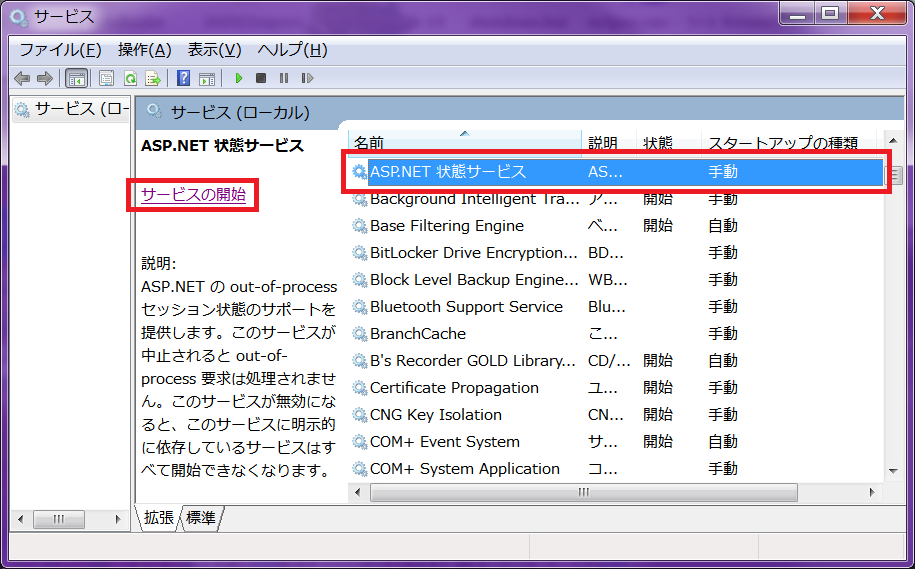The width and height of the screenshot is (915, 569).
Task: Start the service with green play icon
Action: pyautogui.click(x=238, y=78)
